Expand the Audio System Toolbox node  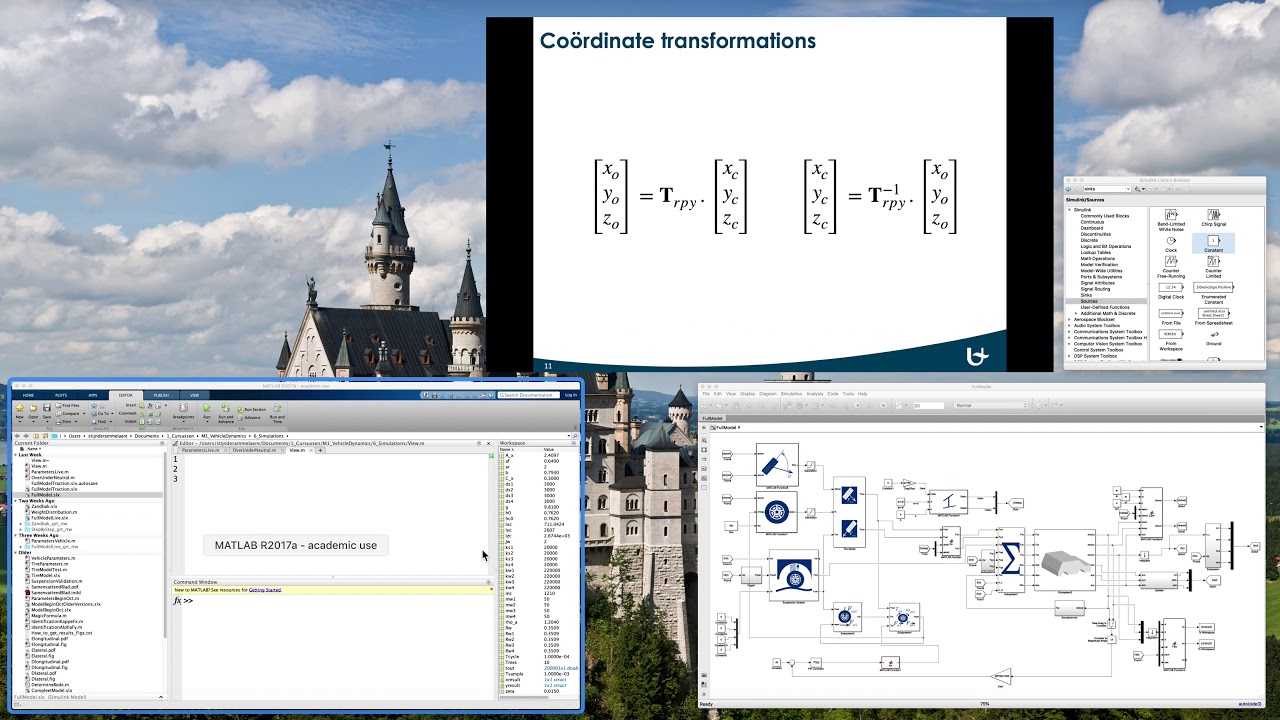pos(1069,326)
